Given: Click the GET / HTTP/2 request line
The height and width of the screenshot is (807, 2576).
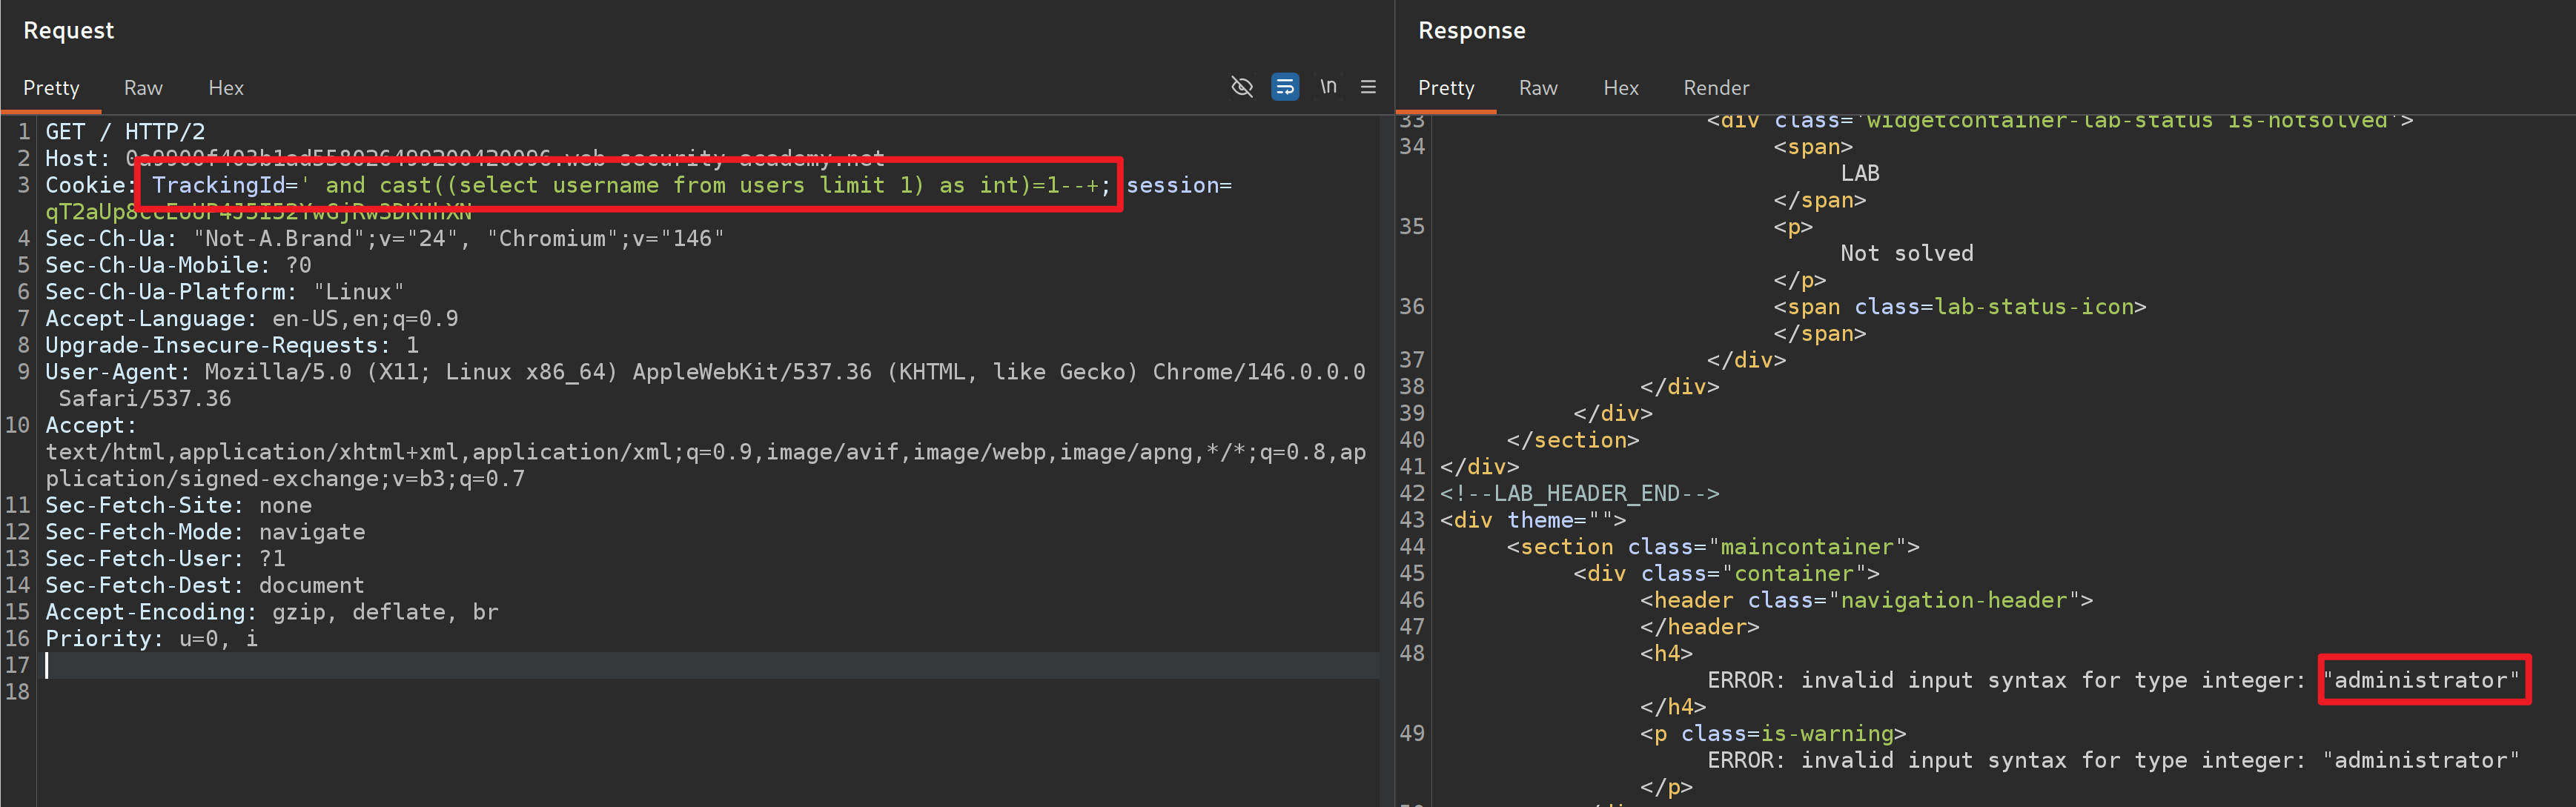Looking at the screenshot, I should pos(125,132).
